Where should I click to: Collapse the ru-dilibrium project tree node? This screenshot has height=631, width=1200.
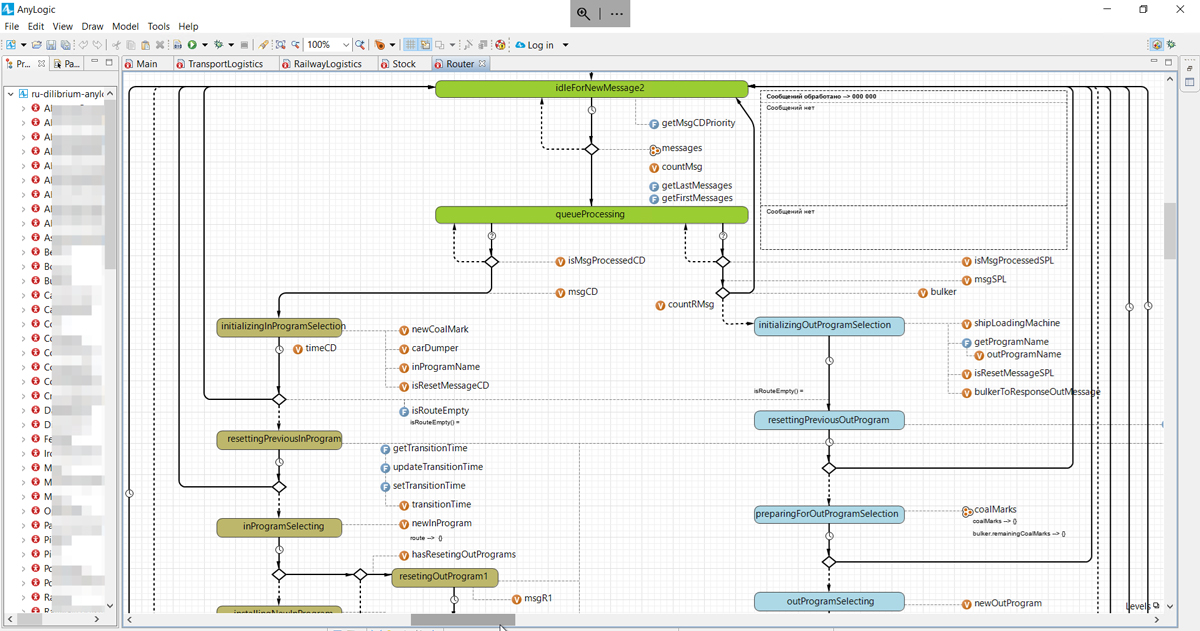(x=11, y=94)
